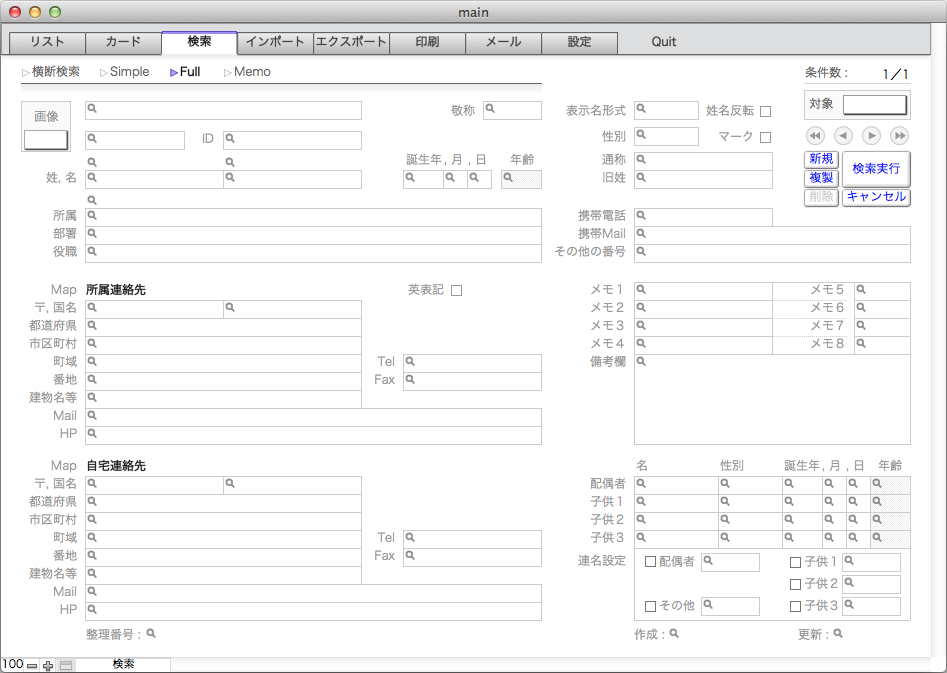Check the マーク checkbox
The height and width of the screenshot is (673, 947).
point(765,137)
